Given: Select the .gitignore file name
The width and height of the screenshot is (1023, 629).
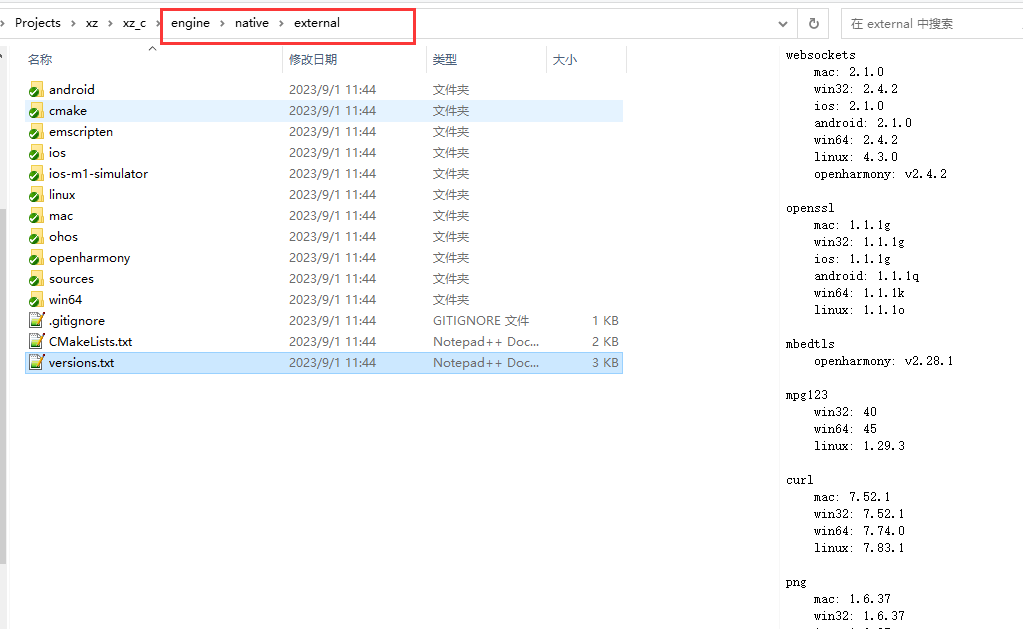Looking at the screenshot, I should (76, 321).
